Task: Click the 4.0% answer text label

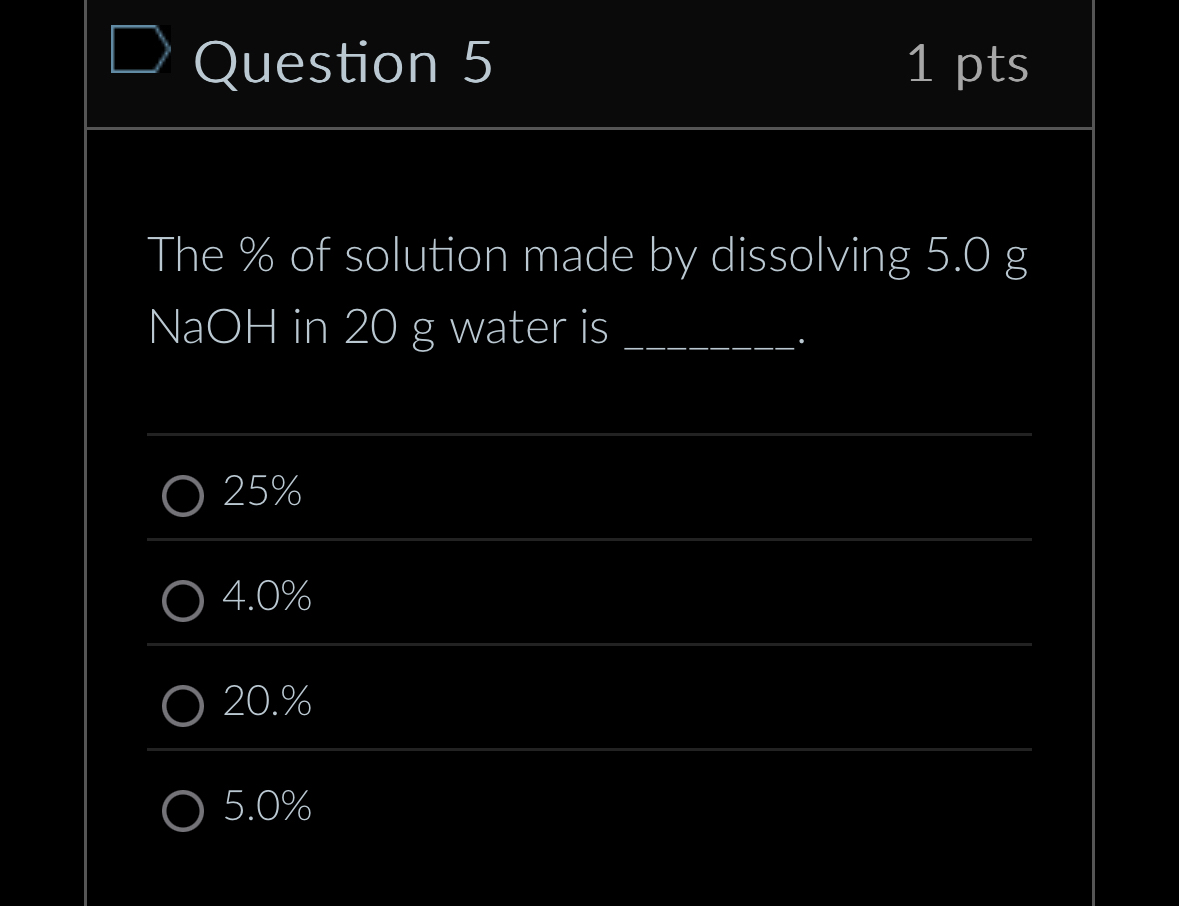Action: coord(267,597)
